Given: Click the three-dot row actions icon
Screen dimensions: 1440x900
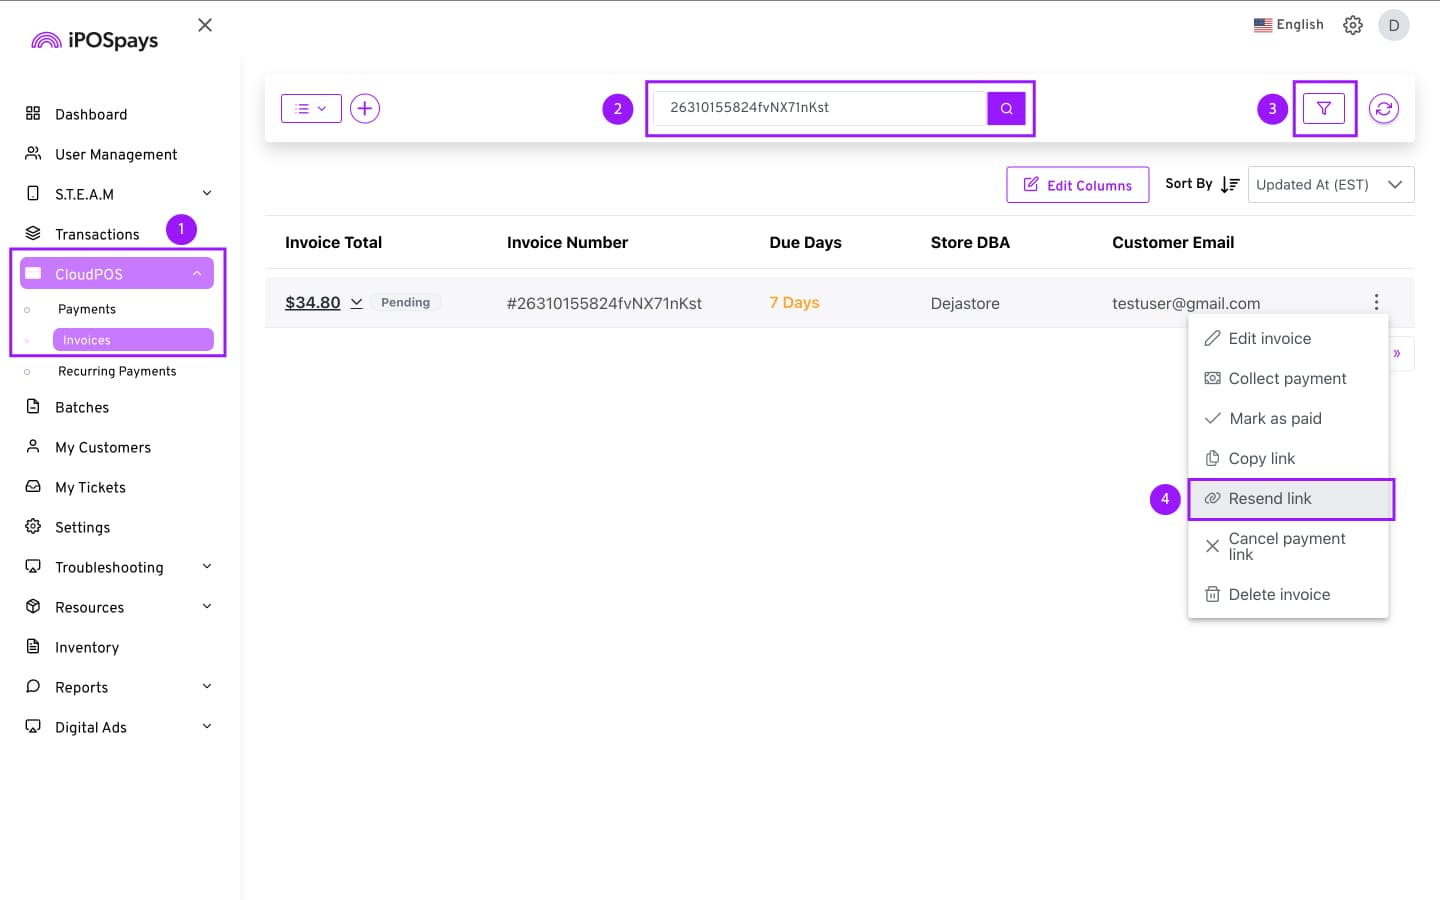Looking at the screenshot, I should (1376, 302).
